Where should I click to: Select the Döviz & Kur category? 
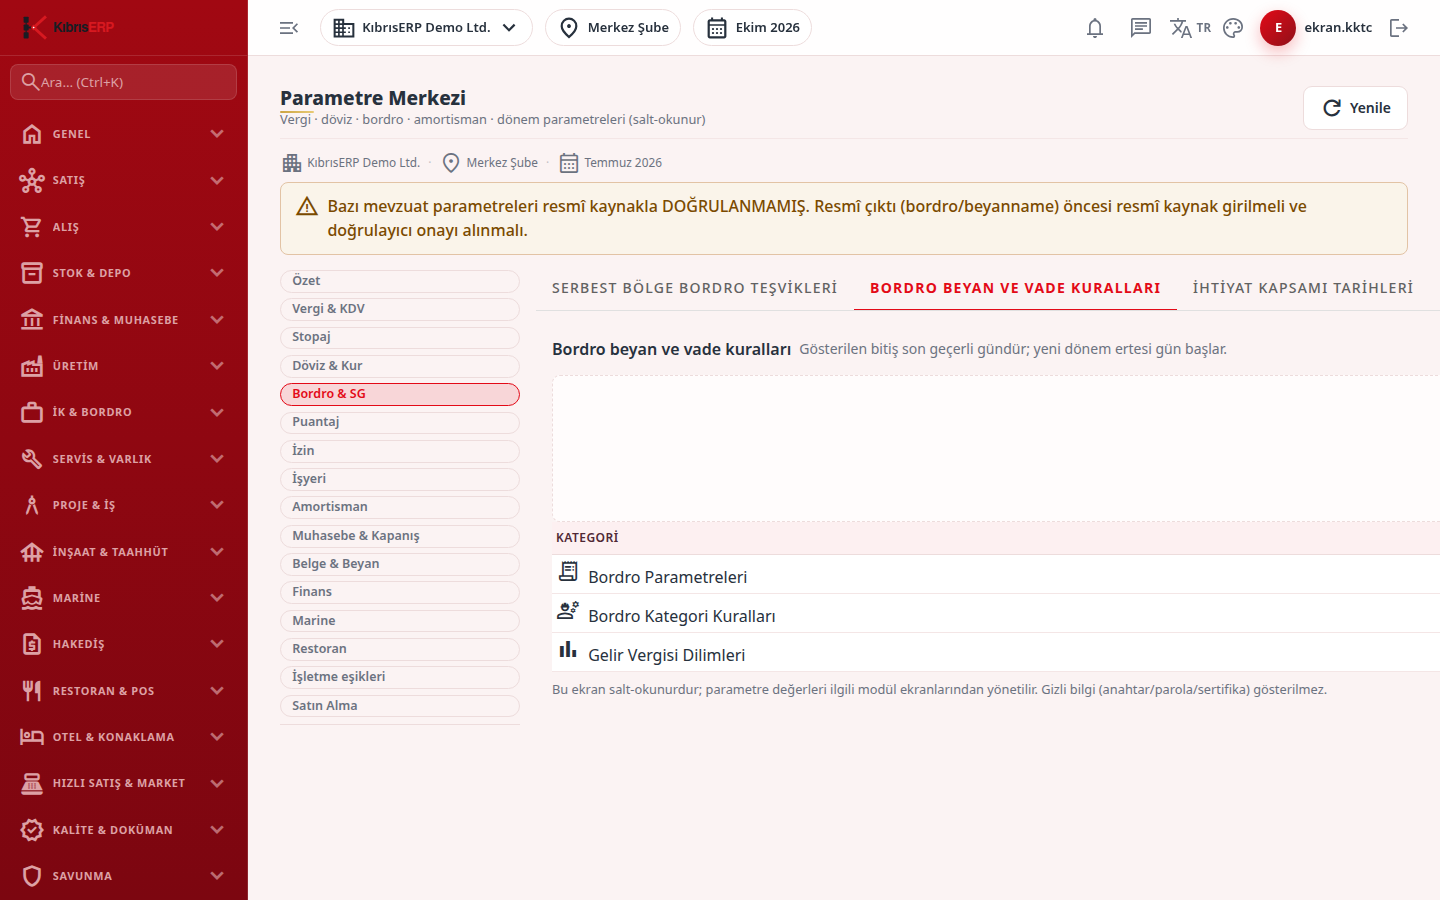(x=400, y=366)
